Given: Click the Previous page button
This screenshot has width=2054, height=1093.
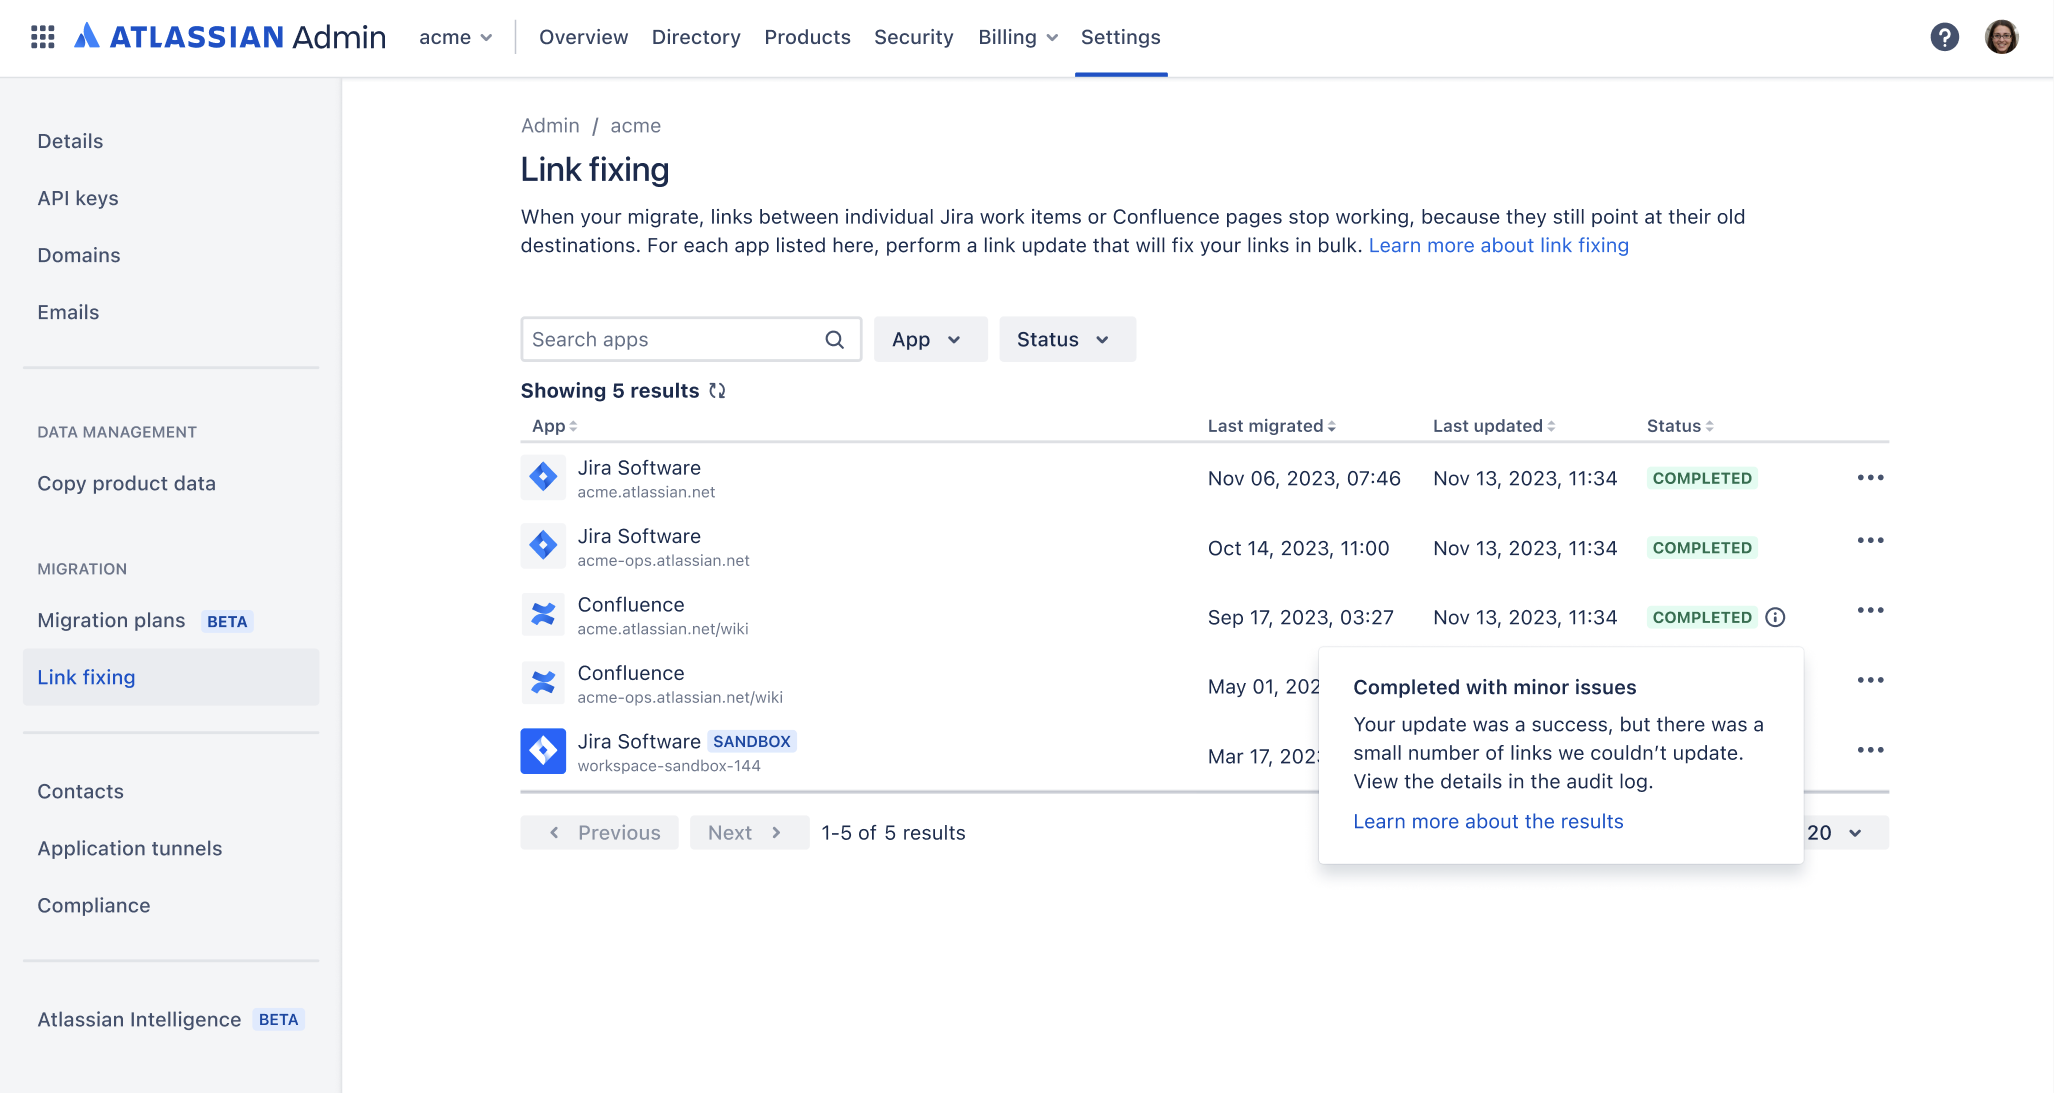Looking at the screenshot, I should click(599, 832).
